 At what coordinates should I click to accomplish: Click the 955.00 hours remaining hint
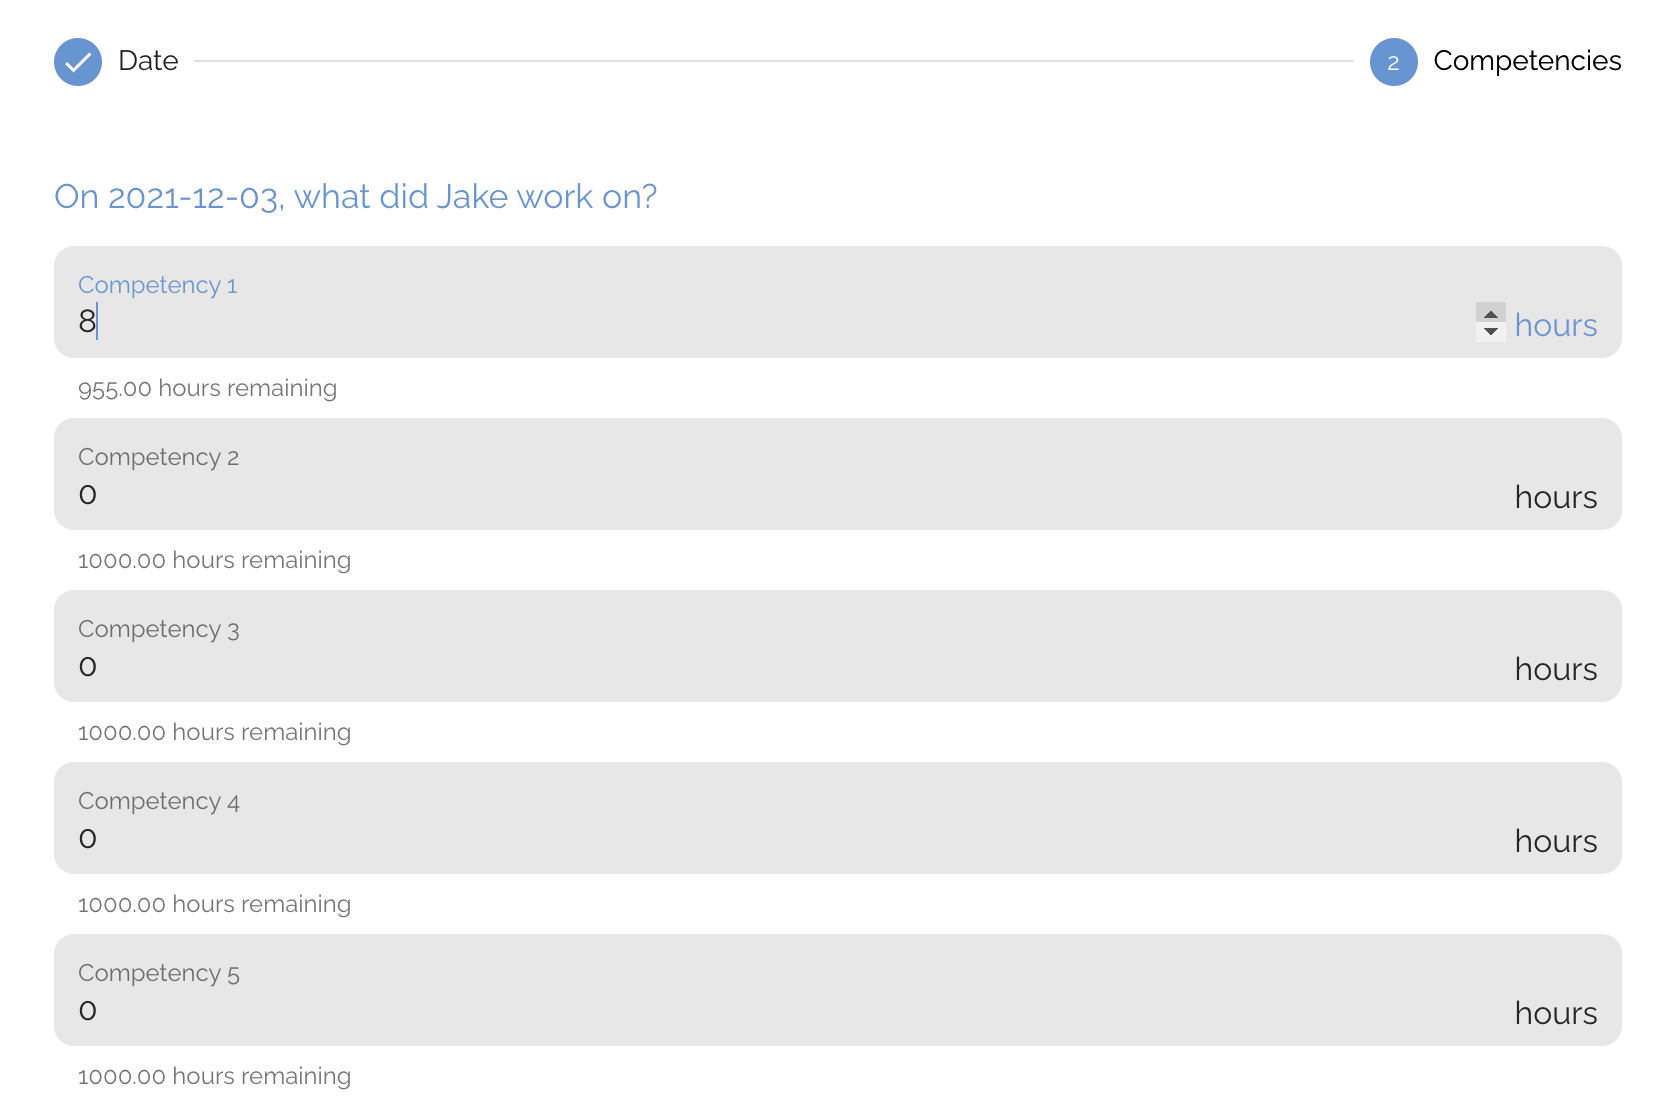(x=208, y=388)
